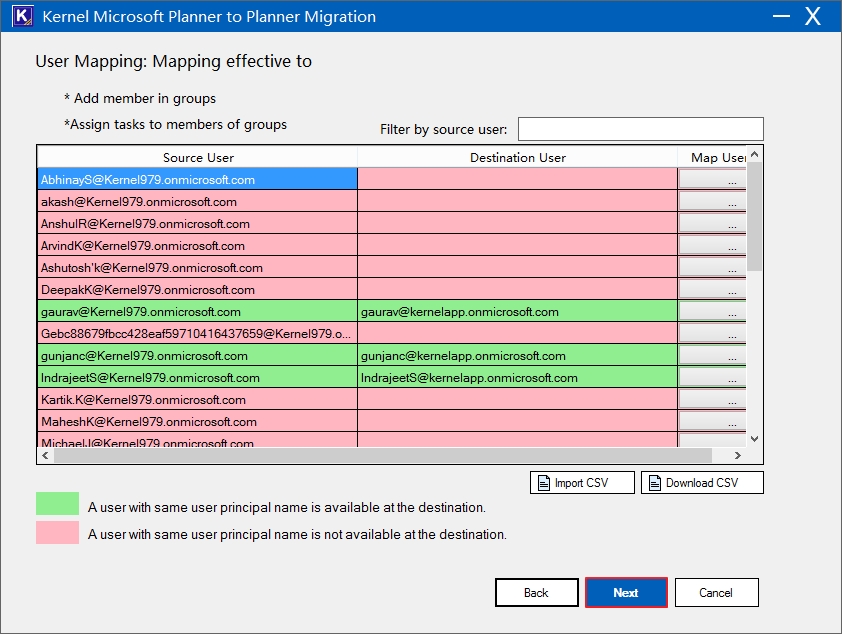
Task: Click the horizontal scrollbar thumb
Action: coord(383,455)
